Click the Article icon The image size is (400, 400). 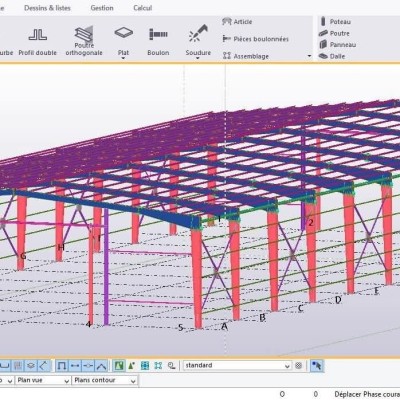coord(227,22)
